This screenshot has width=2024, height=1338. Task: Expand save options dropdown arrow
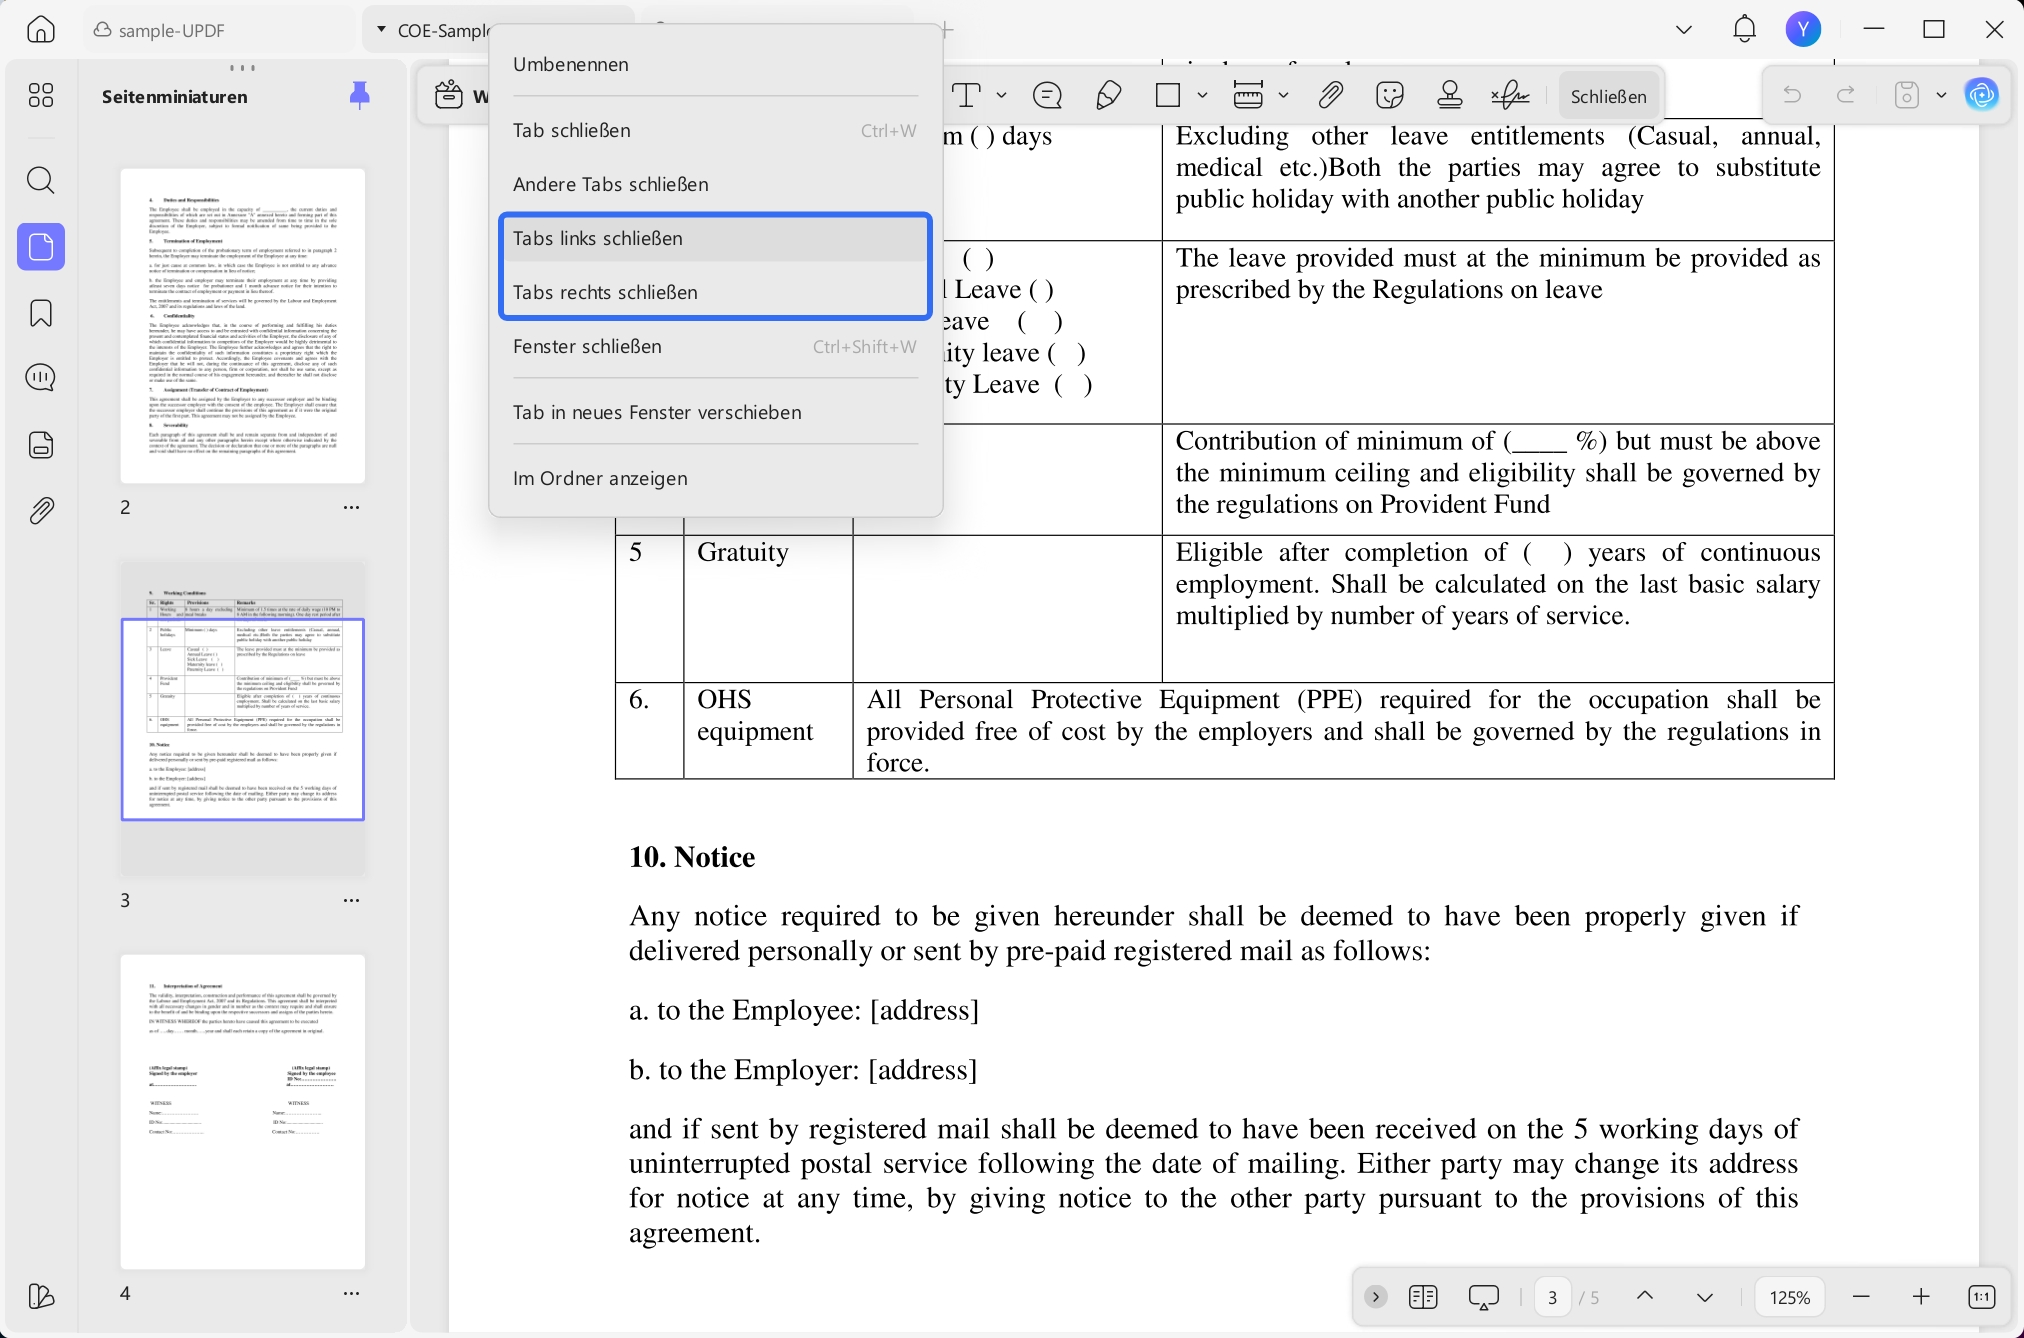coord(1942,96)
